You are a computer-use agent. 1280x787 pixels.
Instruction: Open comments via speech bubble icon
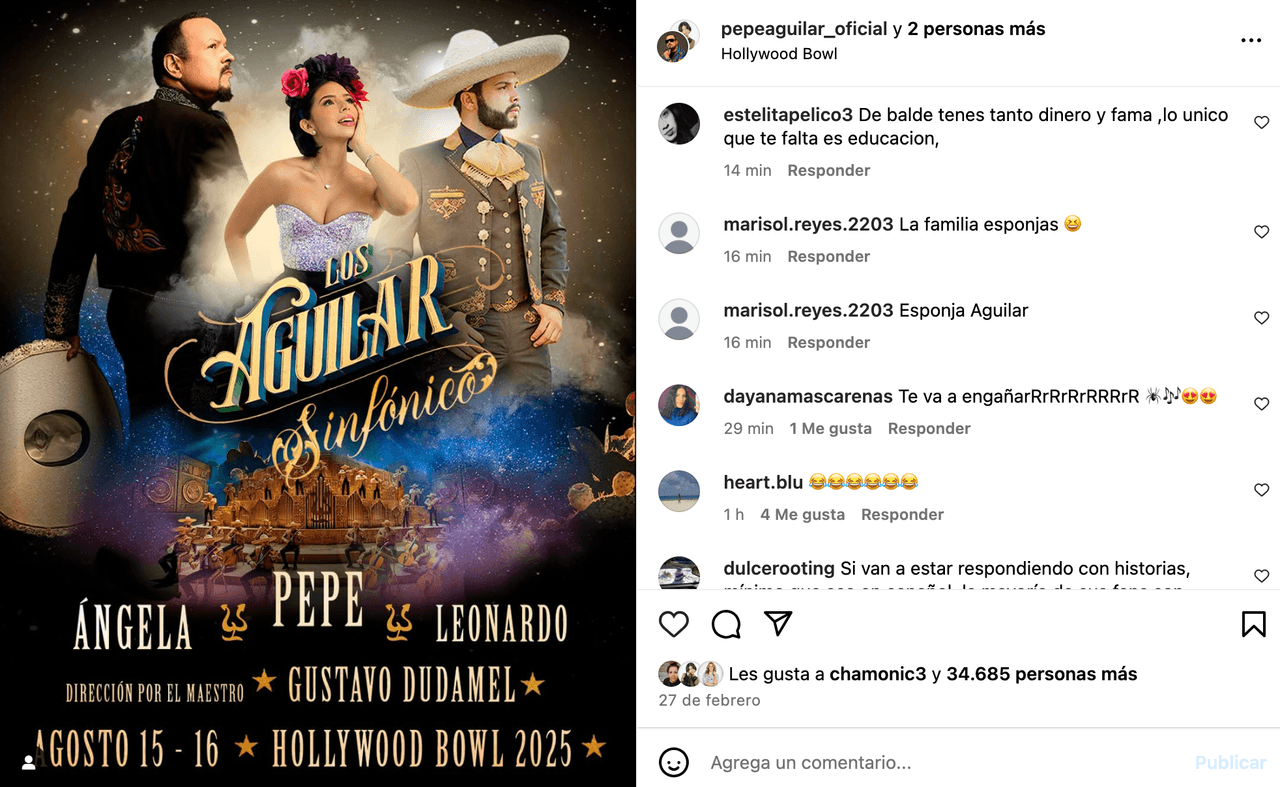tap(726, 624)
